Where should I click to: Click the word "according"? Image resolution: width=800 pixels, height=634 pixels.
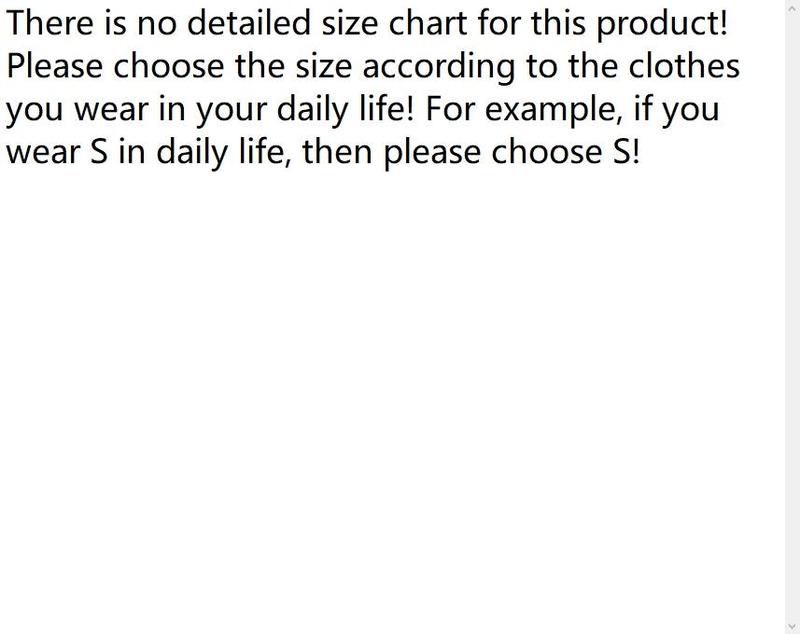point(439,68)
